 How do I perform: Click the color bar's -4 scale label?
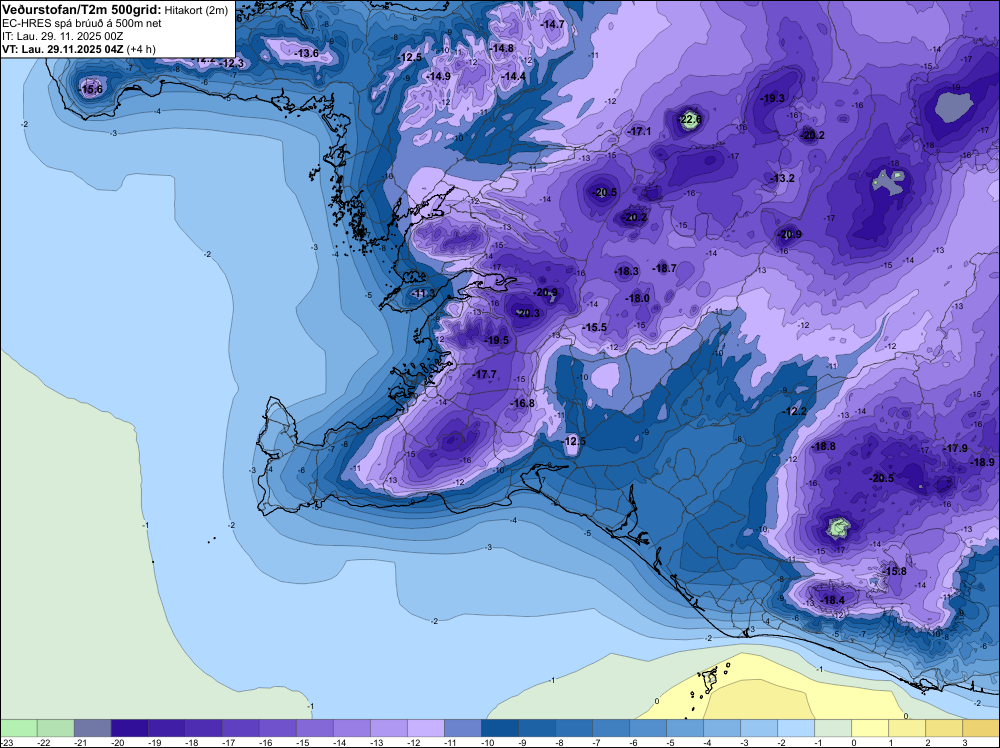pyautogui.click(x=709, y=742)
